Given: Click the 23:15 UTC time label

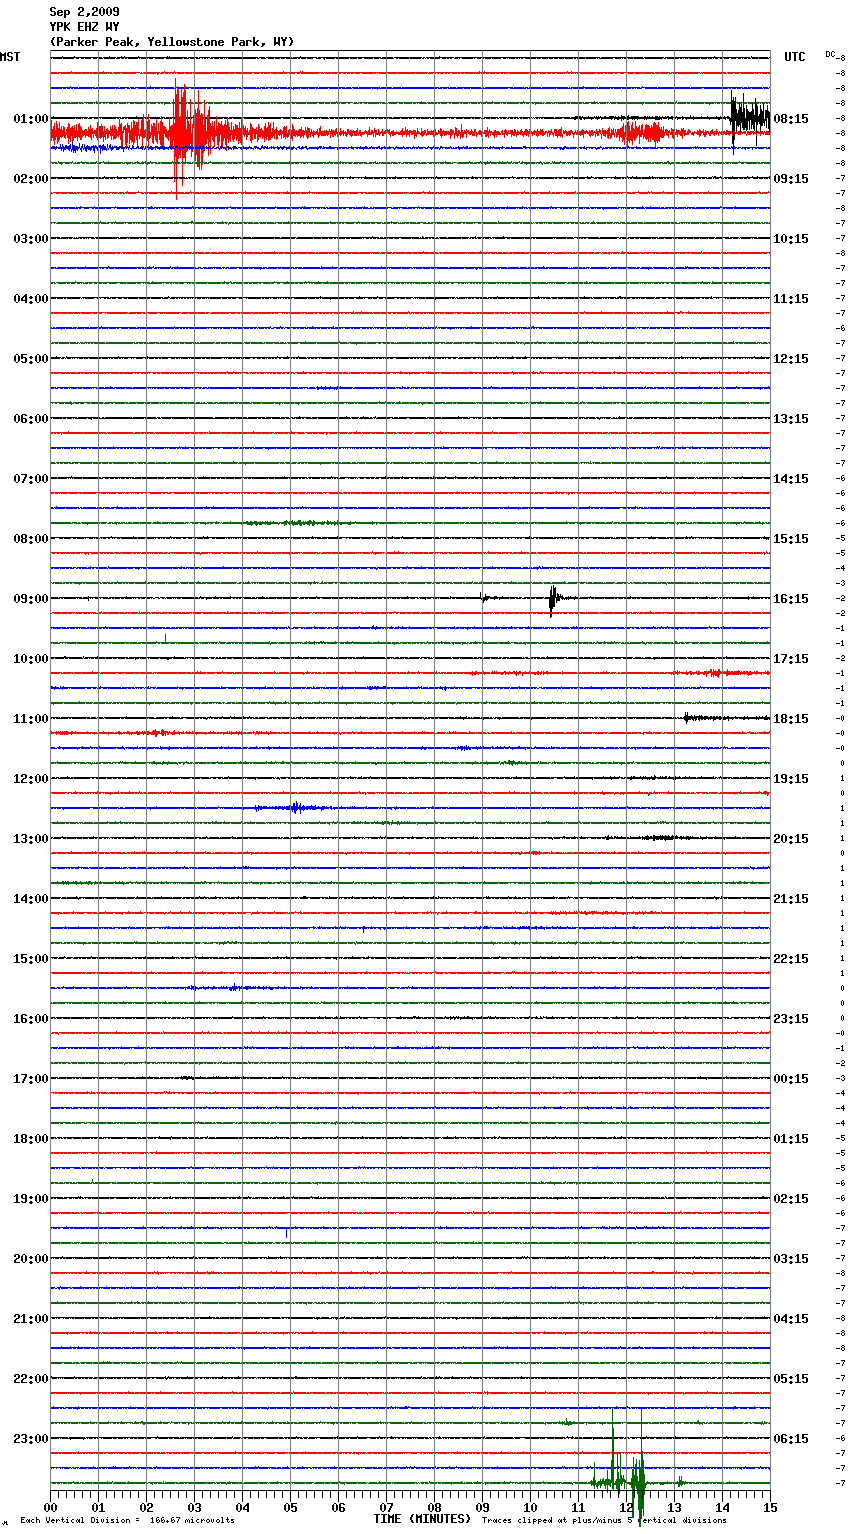Looking at the screenshot, I should pos(791,1019).
